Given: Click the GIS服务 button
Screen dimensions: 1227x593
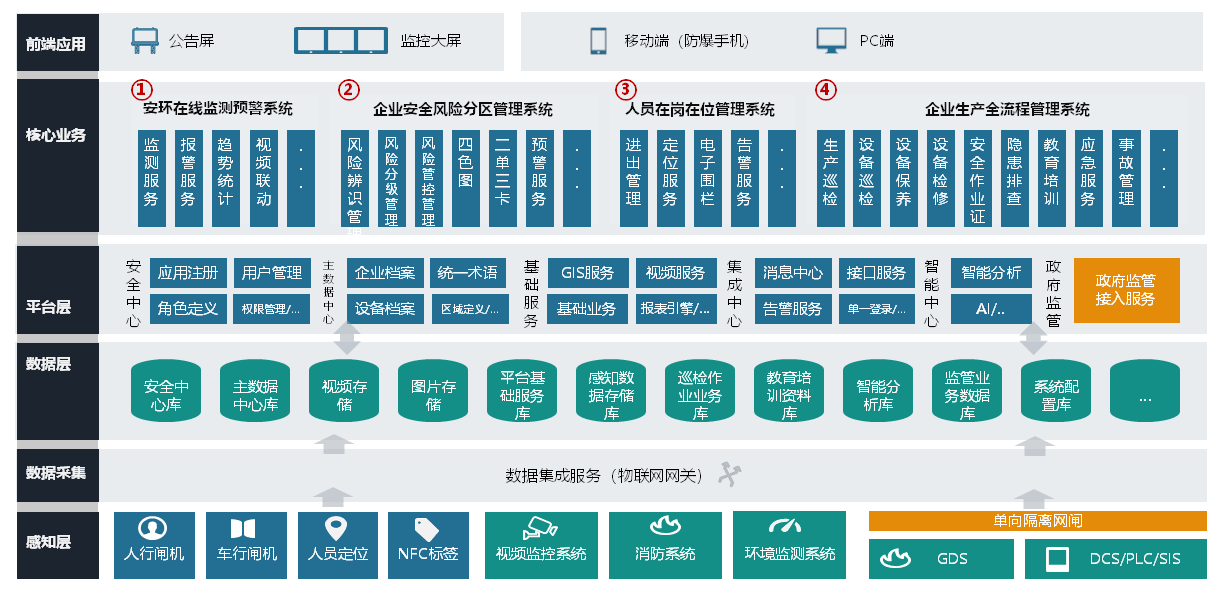Looking at the screenshot, I should pyautogui.click(x=587, y=273).
